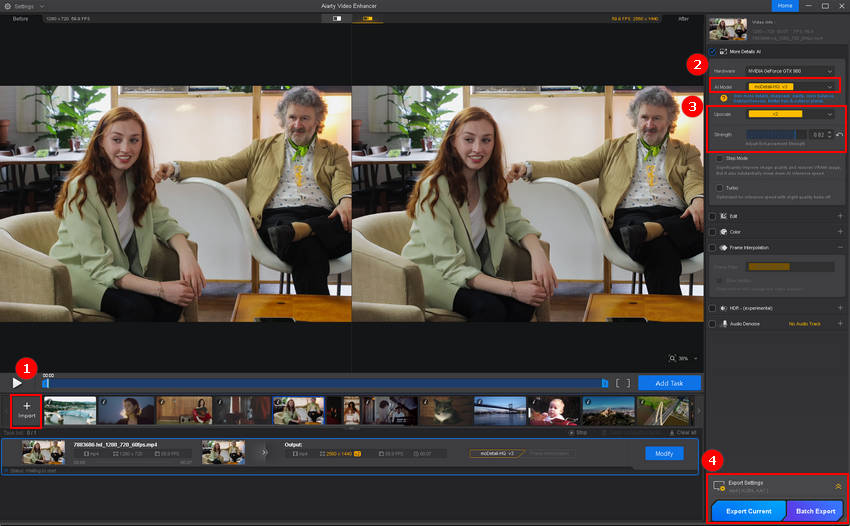Toggle the More Details AI checkbox
The width and height of the screenshot is (850, 526).
[x=712, y=52]
